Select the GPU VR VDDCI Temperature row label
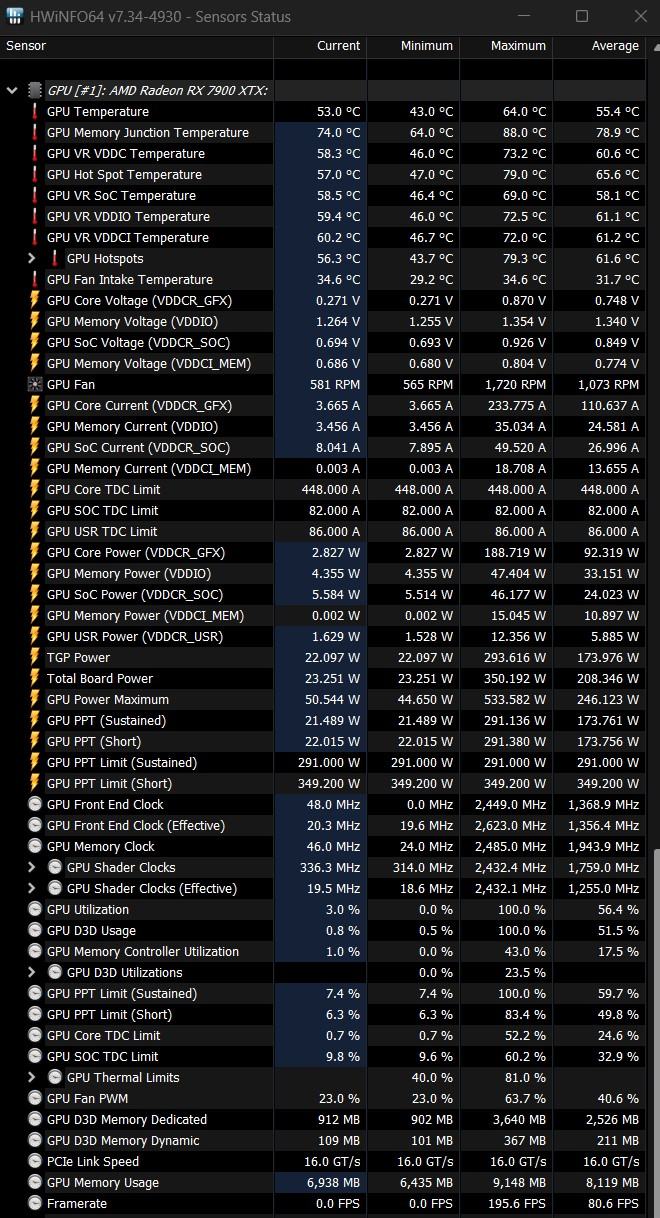The height and width of the screenshot is (1218, 660). point(128,237)
